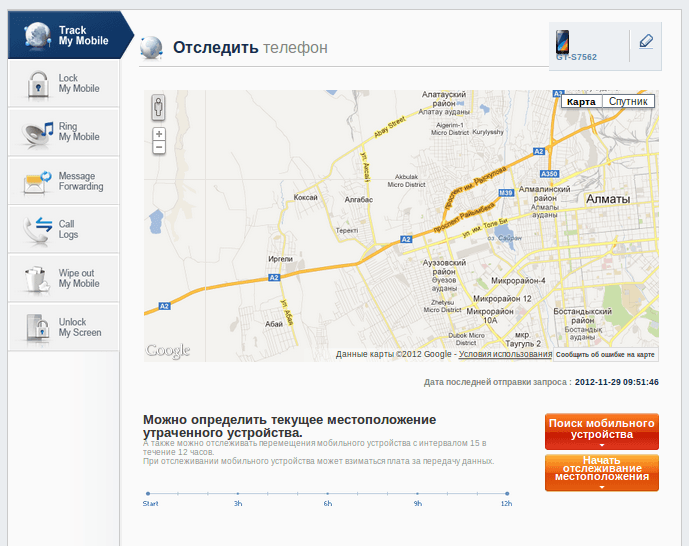Click the Алгабас label on map
Image resolution: width=689 pixels, height=546 pixels.
pyautogui.click(x=359, y=199)
